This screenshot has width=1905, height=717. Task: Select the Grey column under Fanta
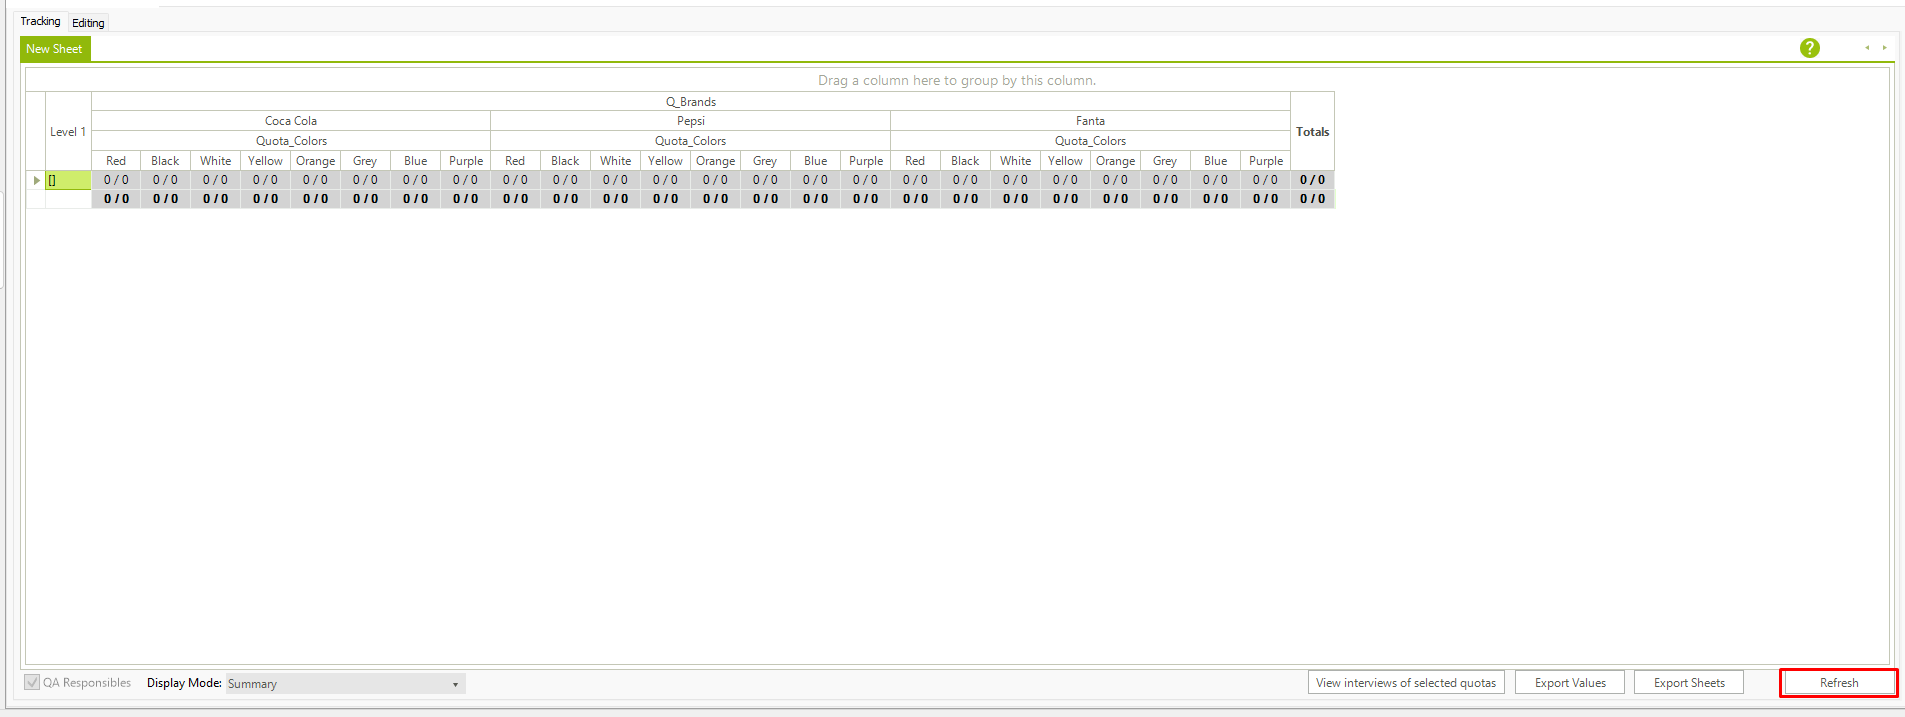click(1165, 161)
